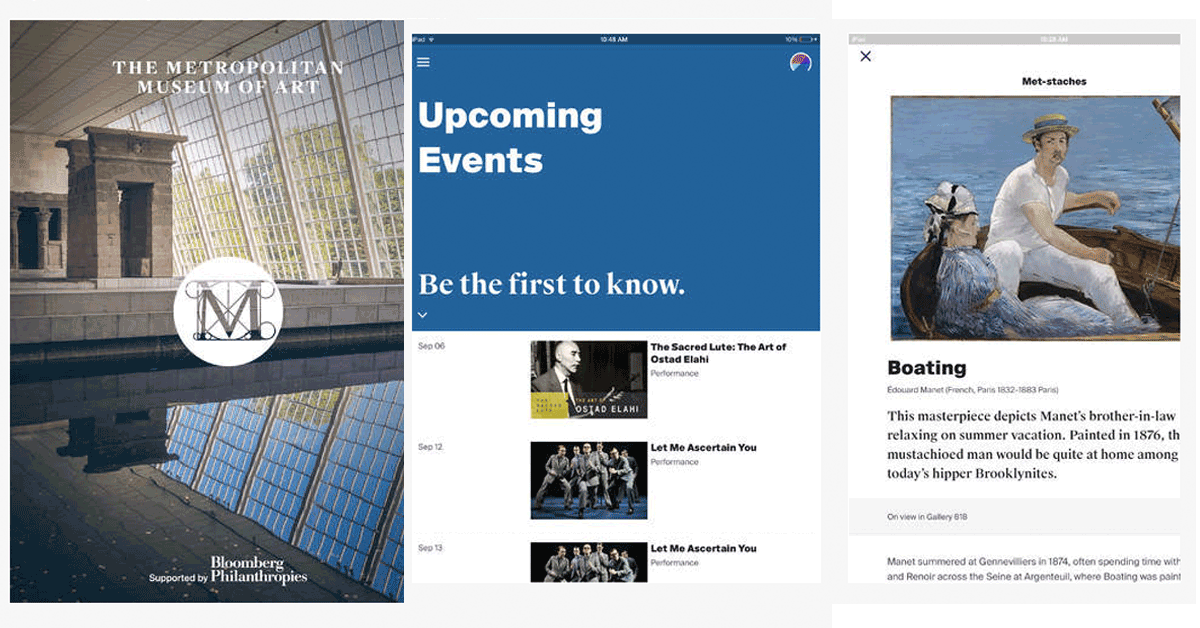Viewport: 1200px width, 628px height.
Task: Select Sep 12 Let Me Ascertain You thumbnail
Action: click(588, 480)
